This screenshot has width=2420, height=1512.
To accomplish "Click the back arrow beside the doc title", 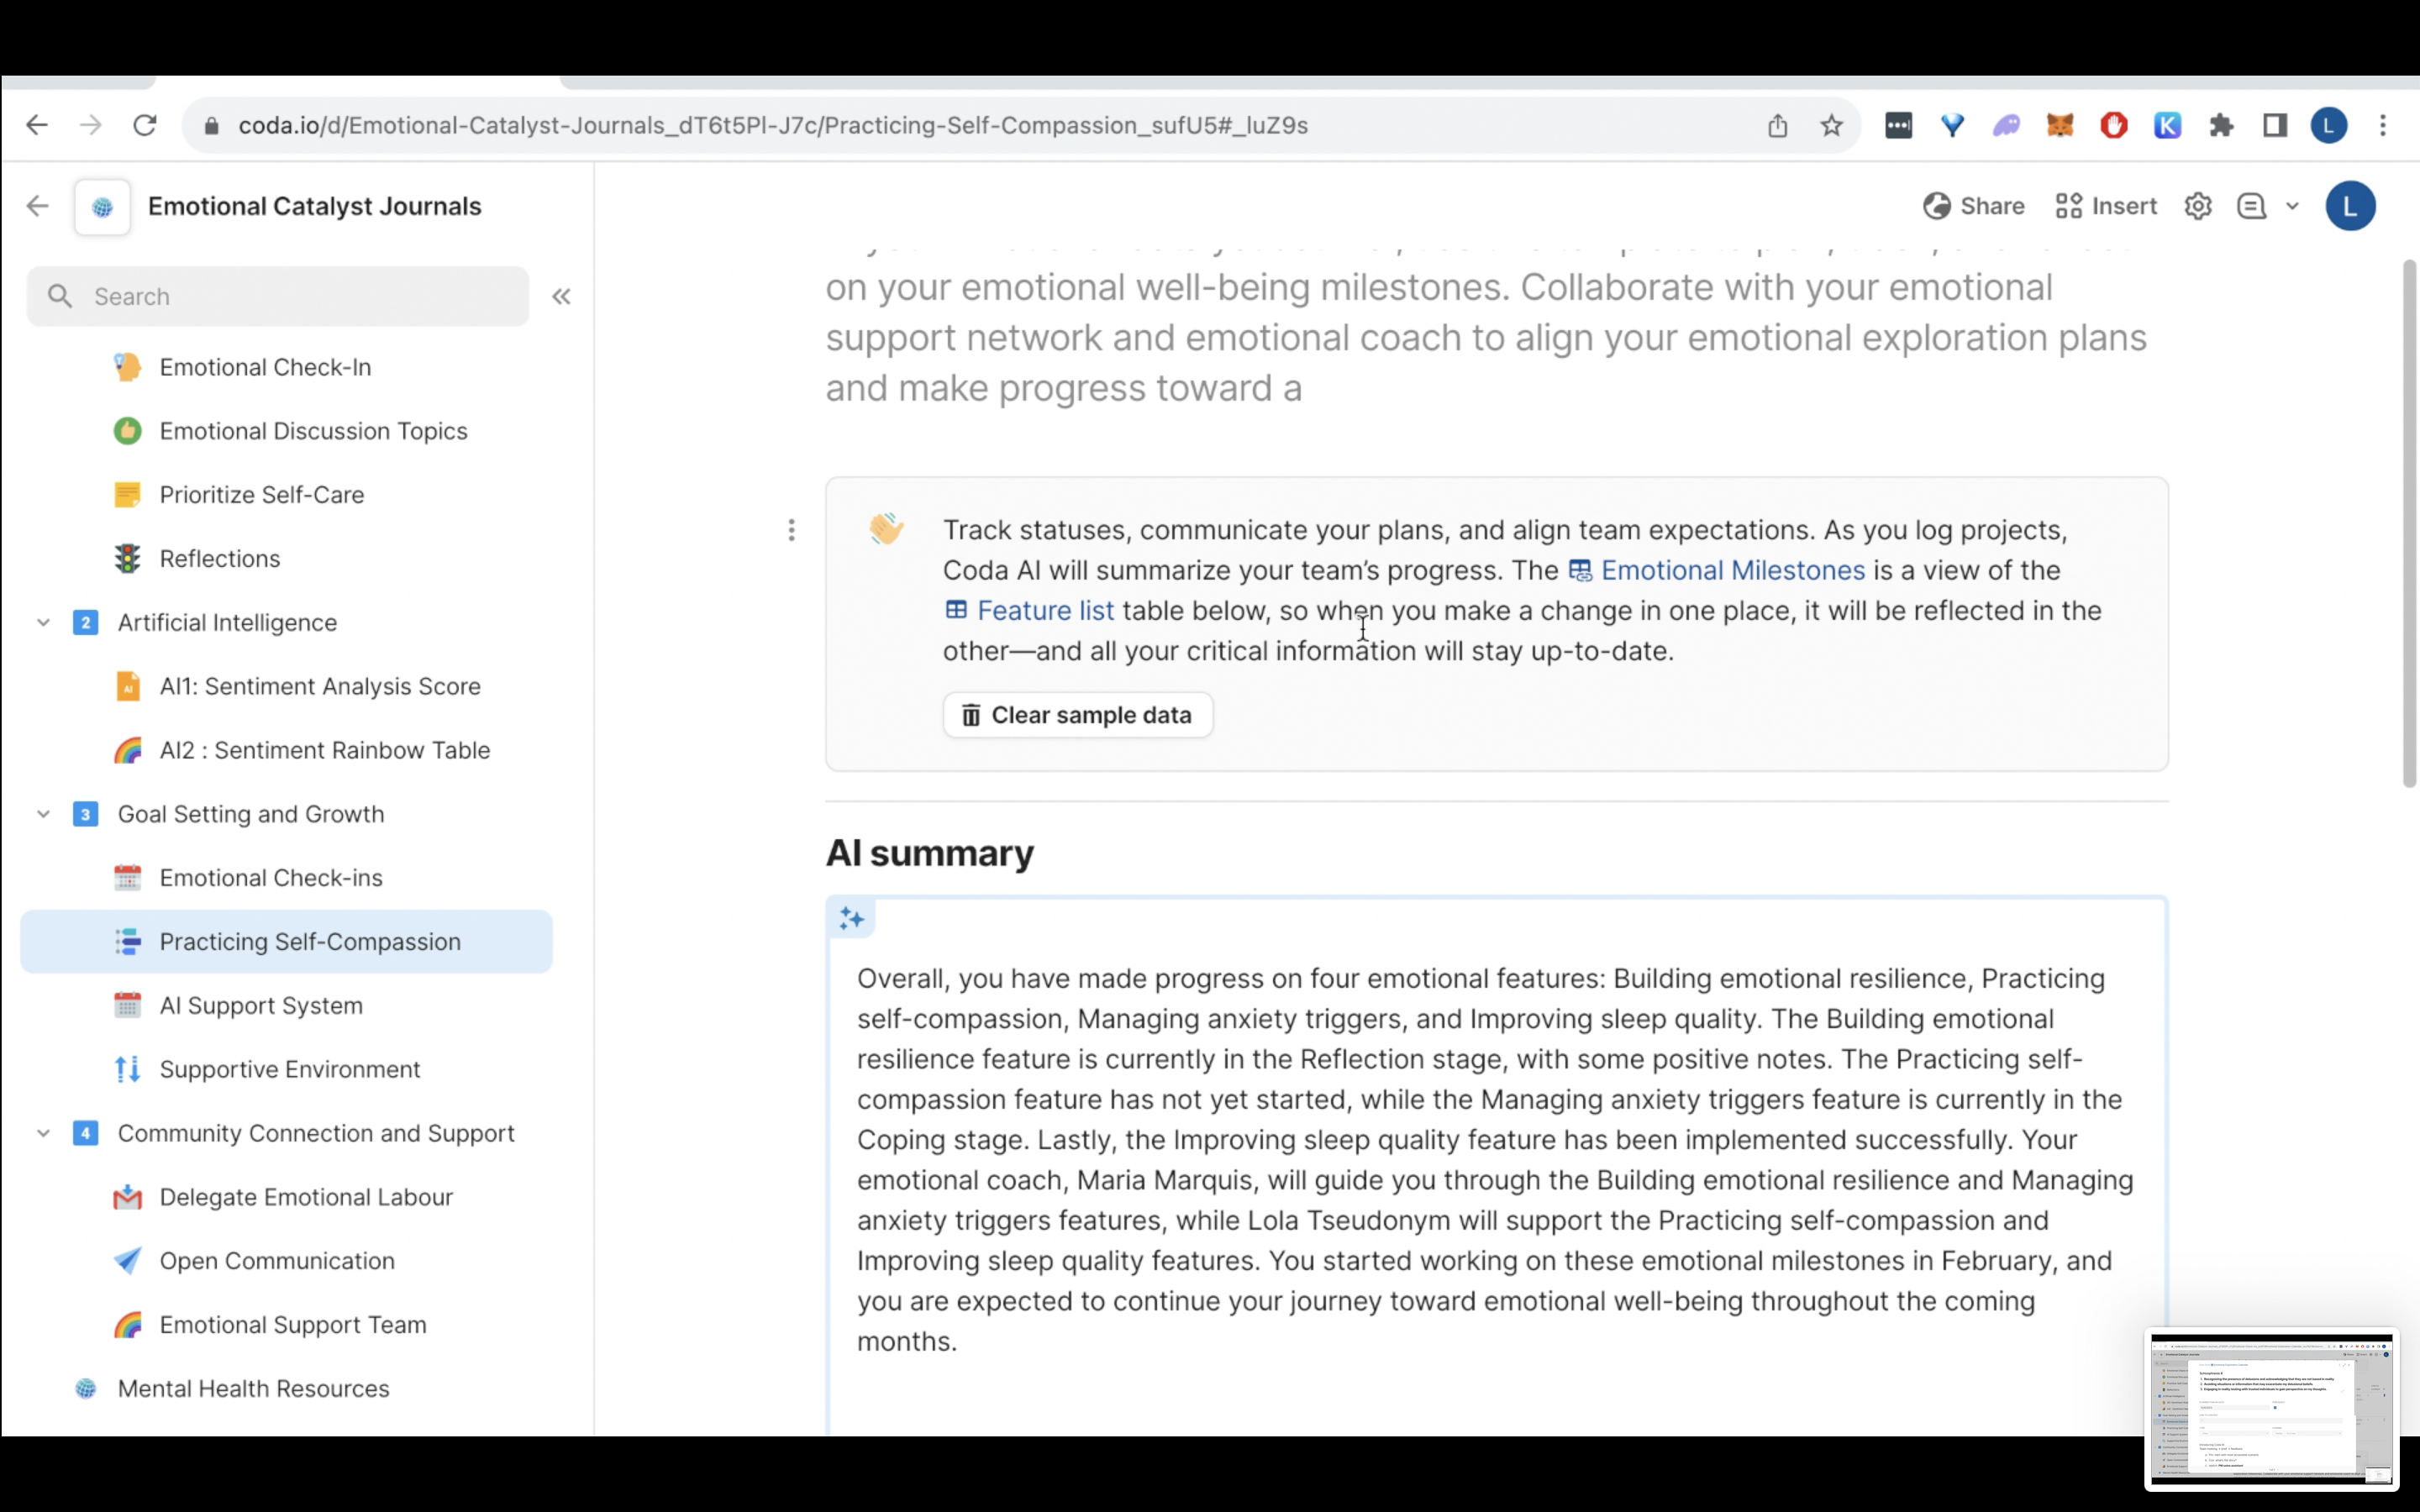I will coord(38,206).
